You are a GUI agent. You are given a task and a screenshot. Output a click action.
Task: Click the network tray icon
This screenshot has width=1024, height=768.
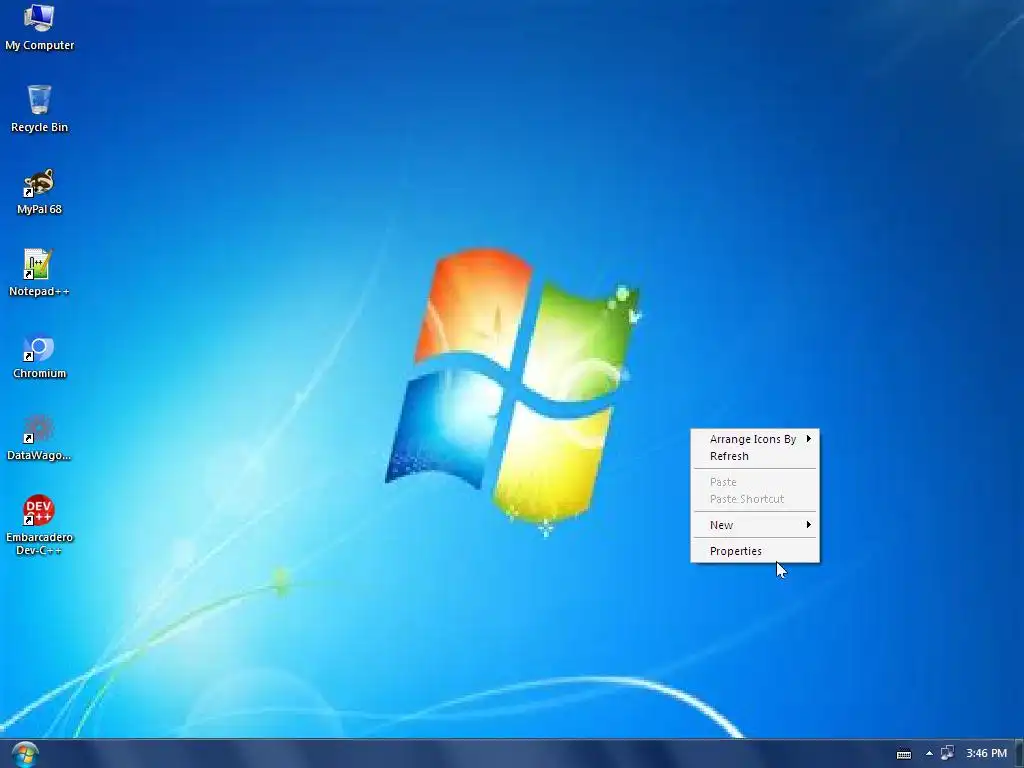(947, 754)
